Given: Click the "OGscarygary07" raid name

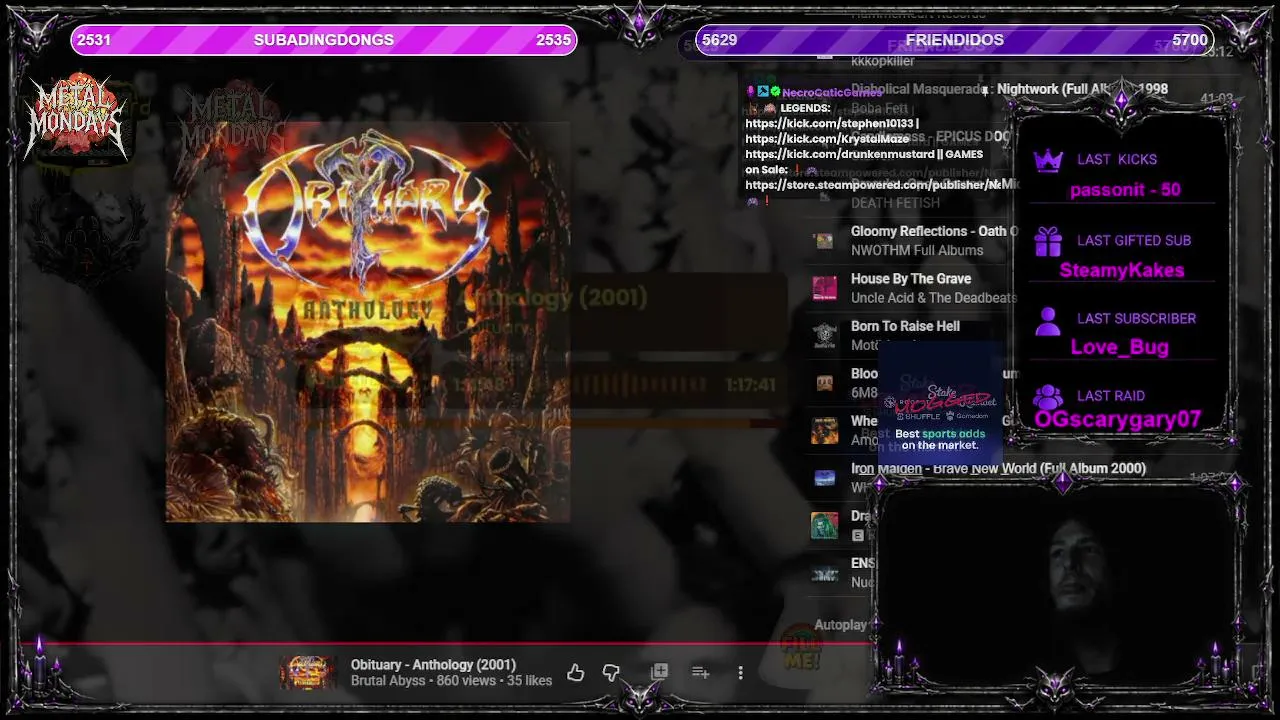Looking at the screenshot, I should point(1118,420).
